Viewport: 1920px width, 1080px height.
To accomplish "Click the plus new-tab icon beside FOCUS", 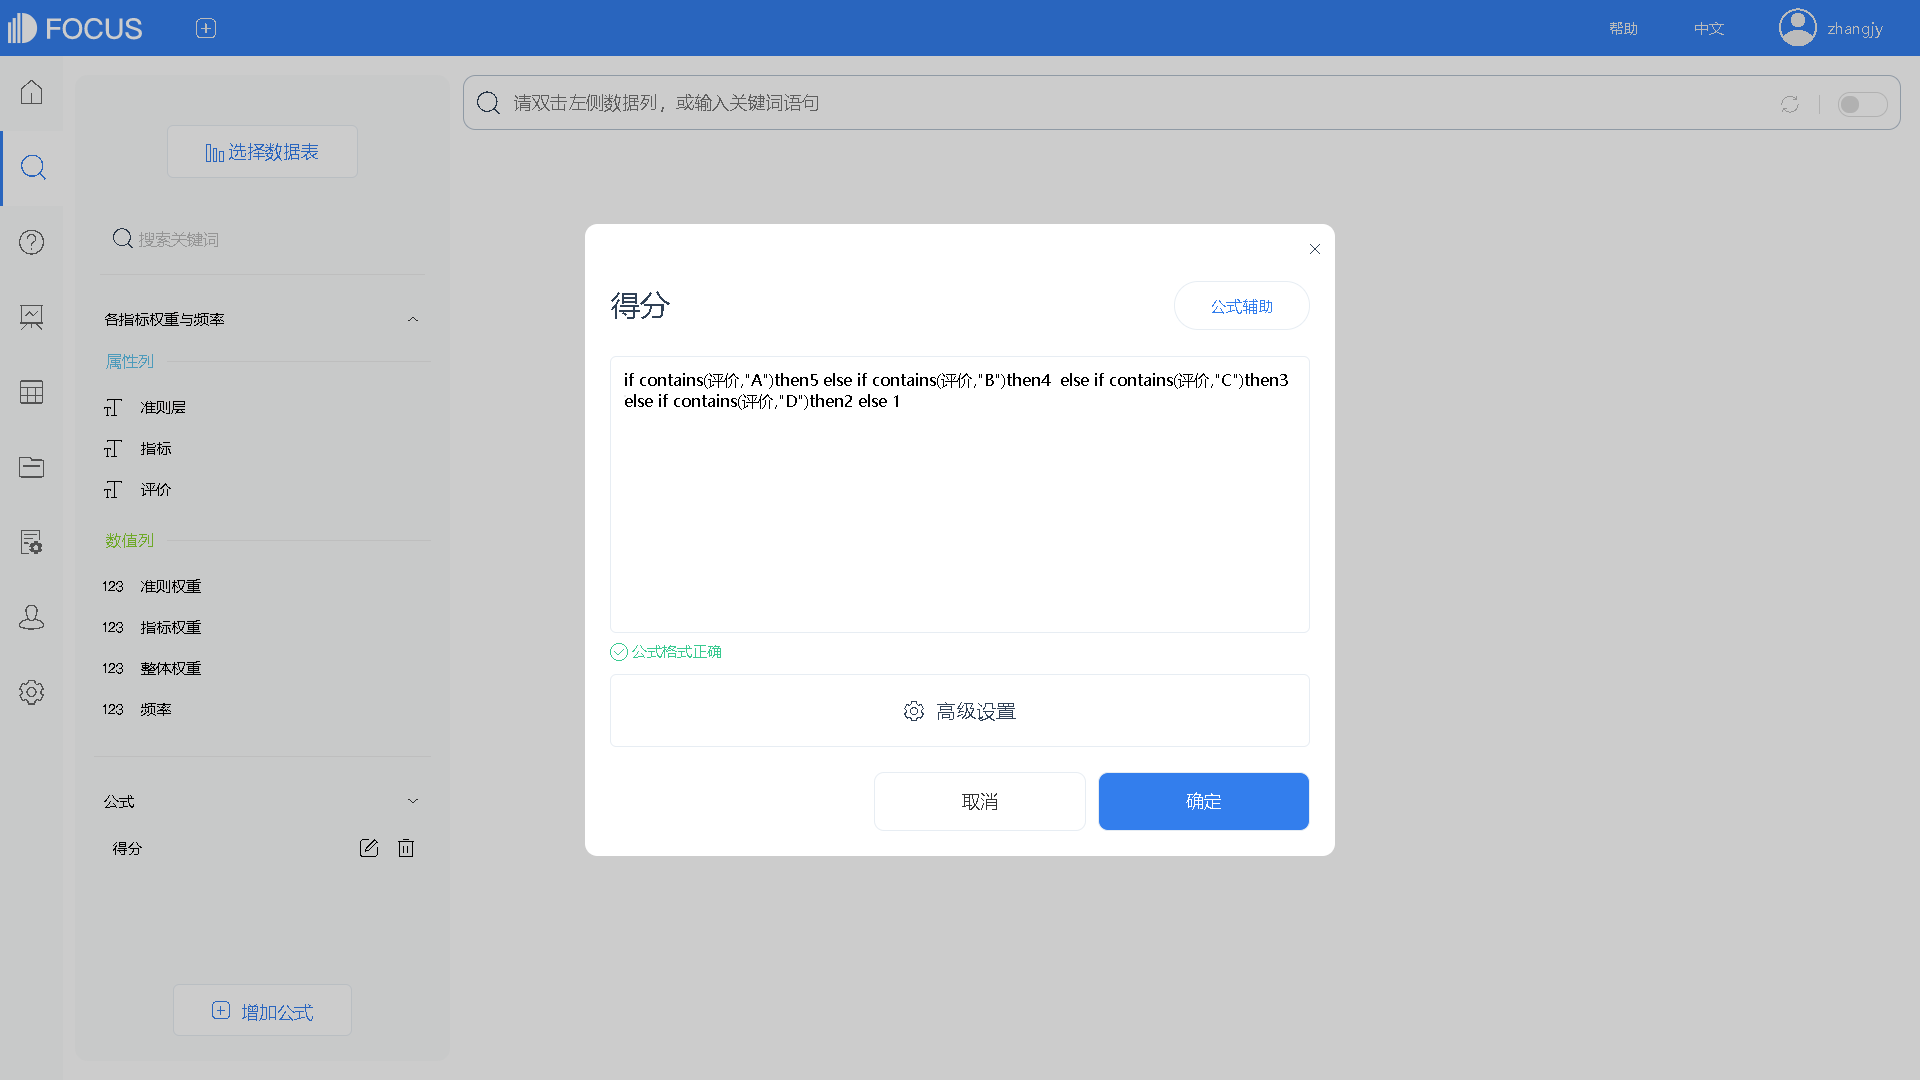I will (x=206, y=28).
